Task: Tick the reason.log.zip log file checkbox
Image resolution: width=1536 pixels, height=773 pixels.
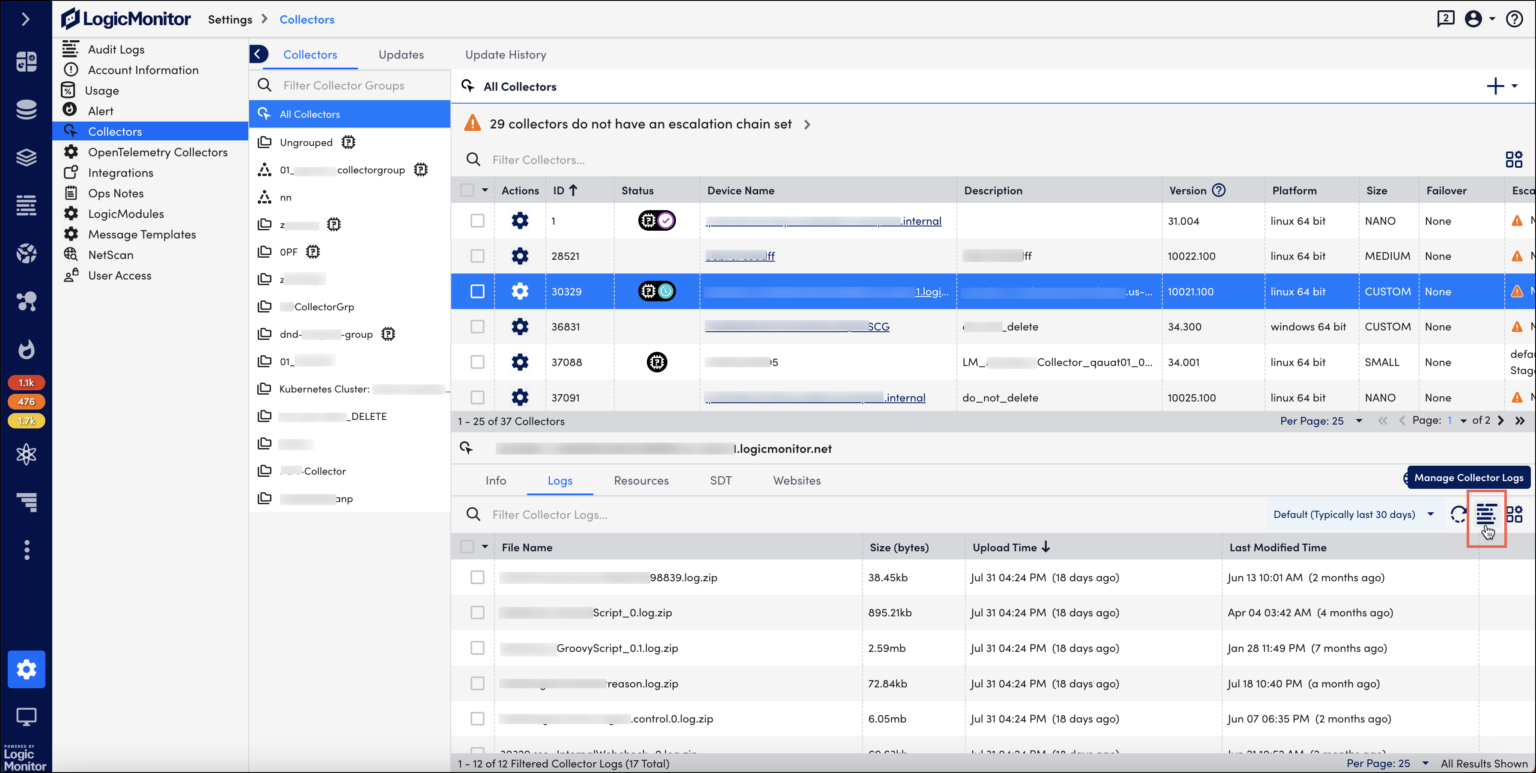Action: (477, 684)
